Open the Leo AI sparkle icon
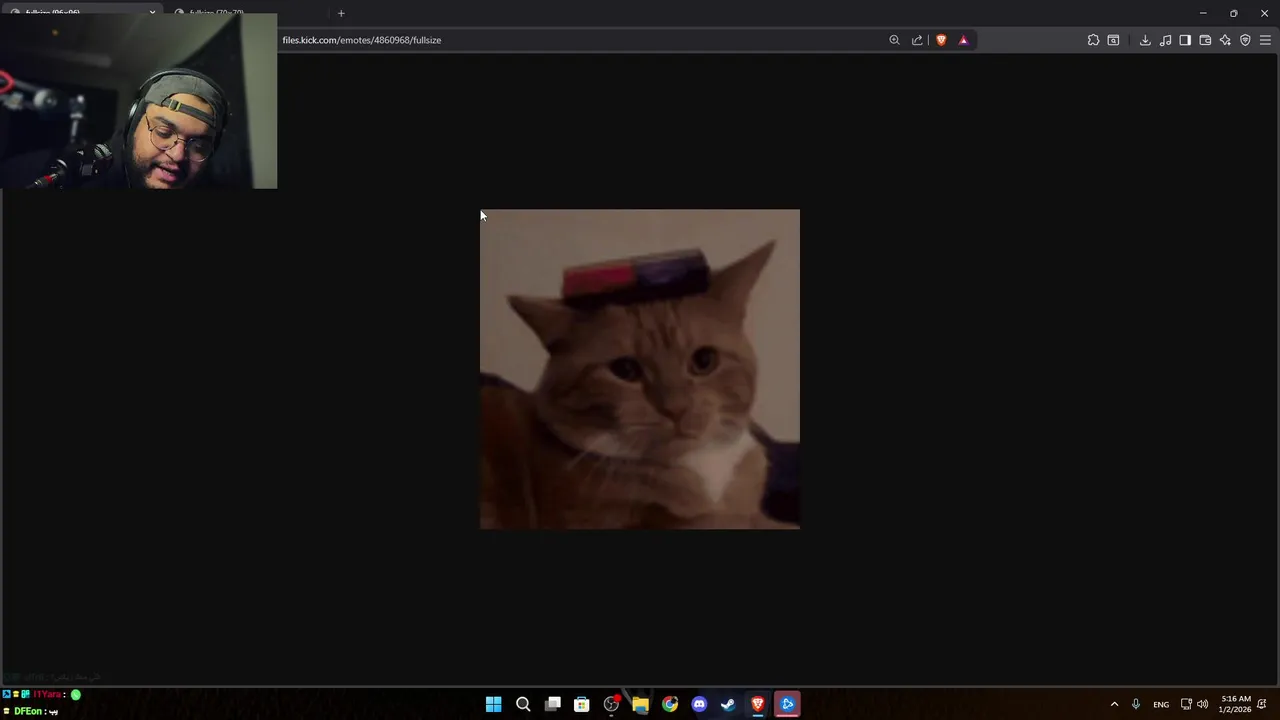 pos(1225,40)
